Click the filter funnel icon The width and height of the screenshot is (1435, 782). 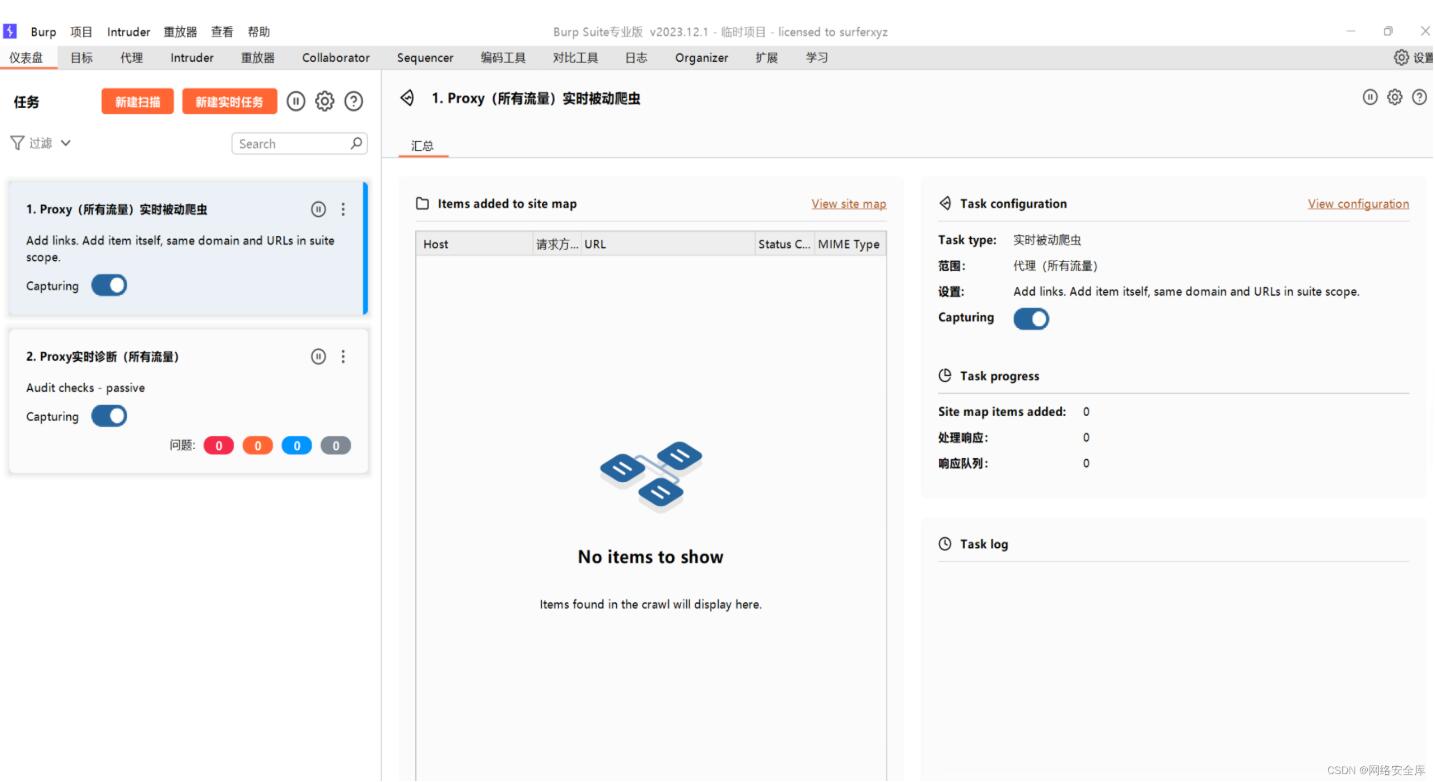[x=17, y=143]
